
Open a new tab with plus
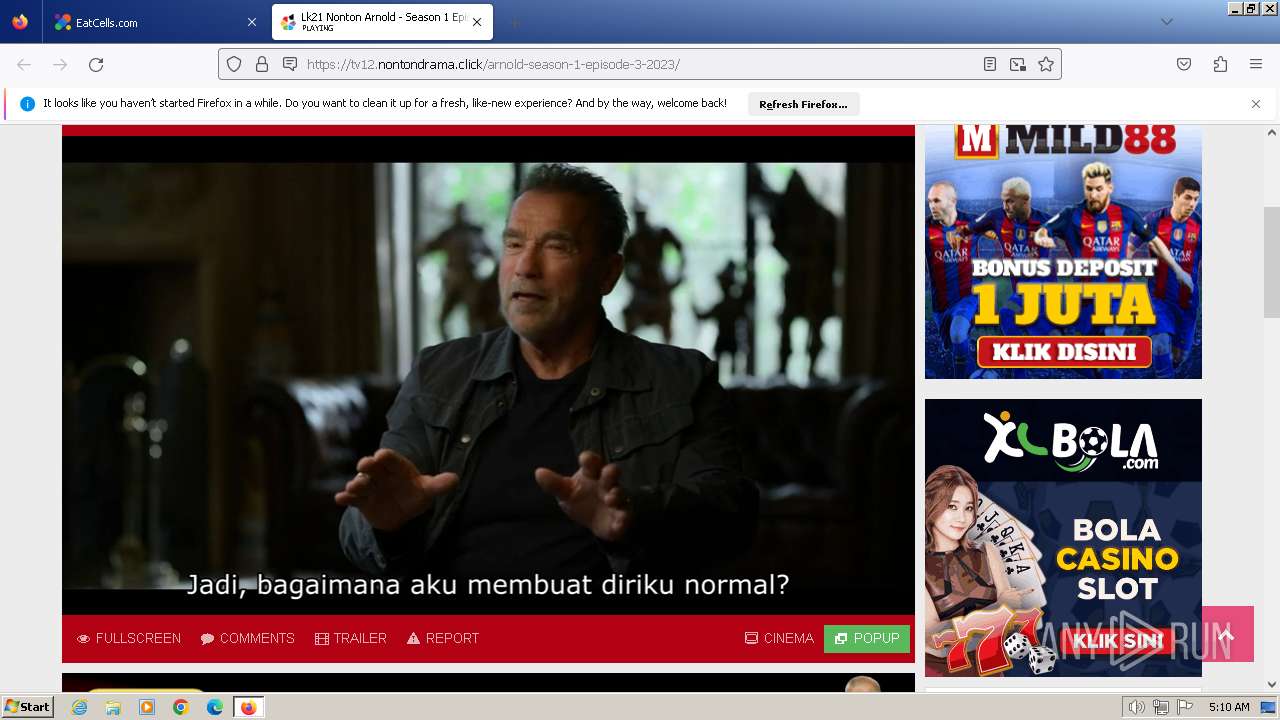(x=514, y=22)
